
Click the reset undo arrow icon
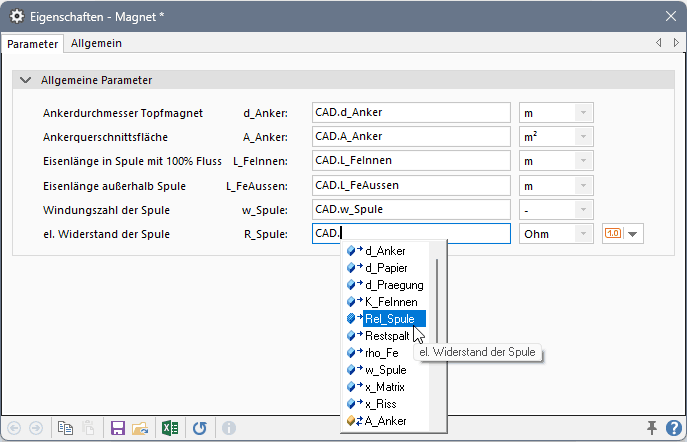(x=200, y=428)
